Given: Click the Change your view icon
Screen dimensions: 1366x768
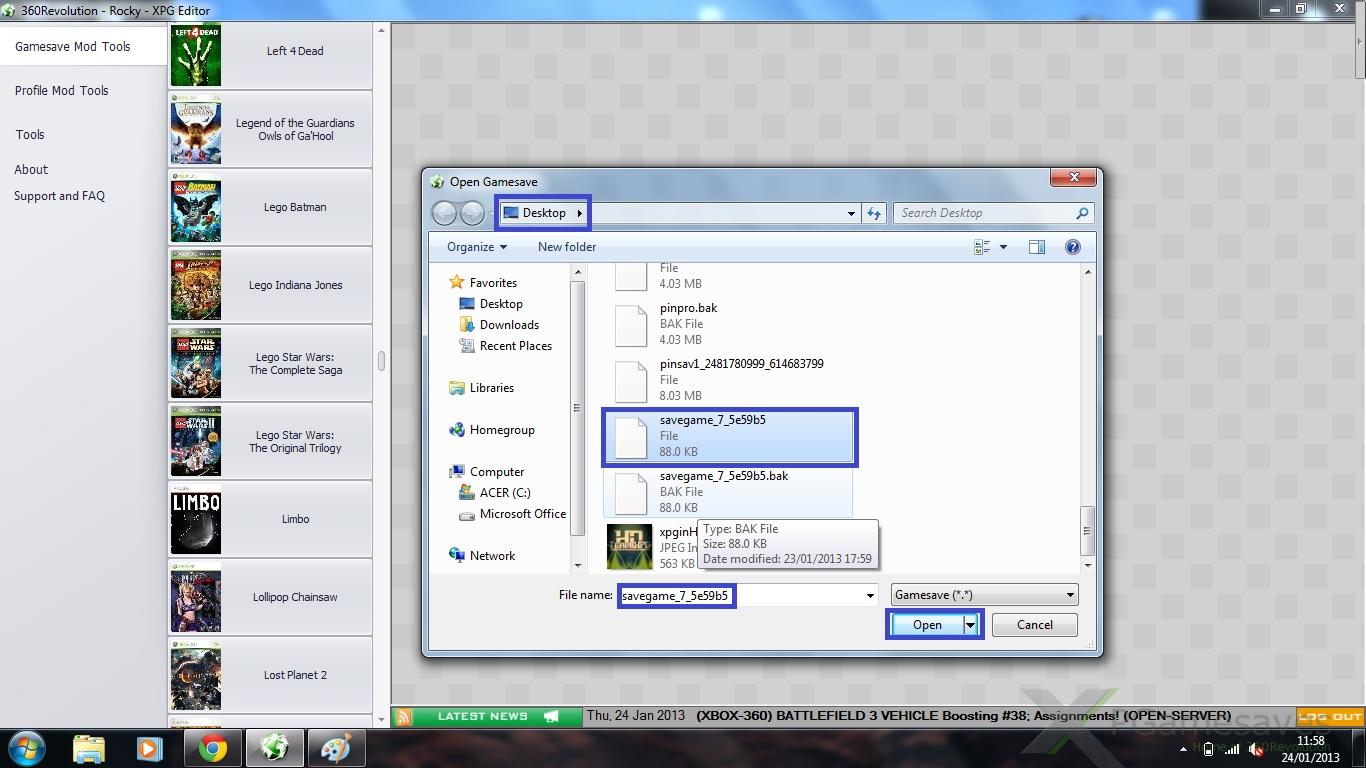Looking at the screenshot, I should coord(982,247).
